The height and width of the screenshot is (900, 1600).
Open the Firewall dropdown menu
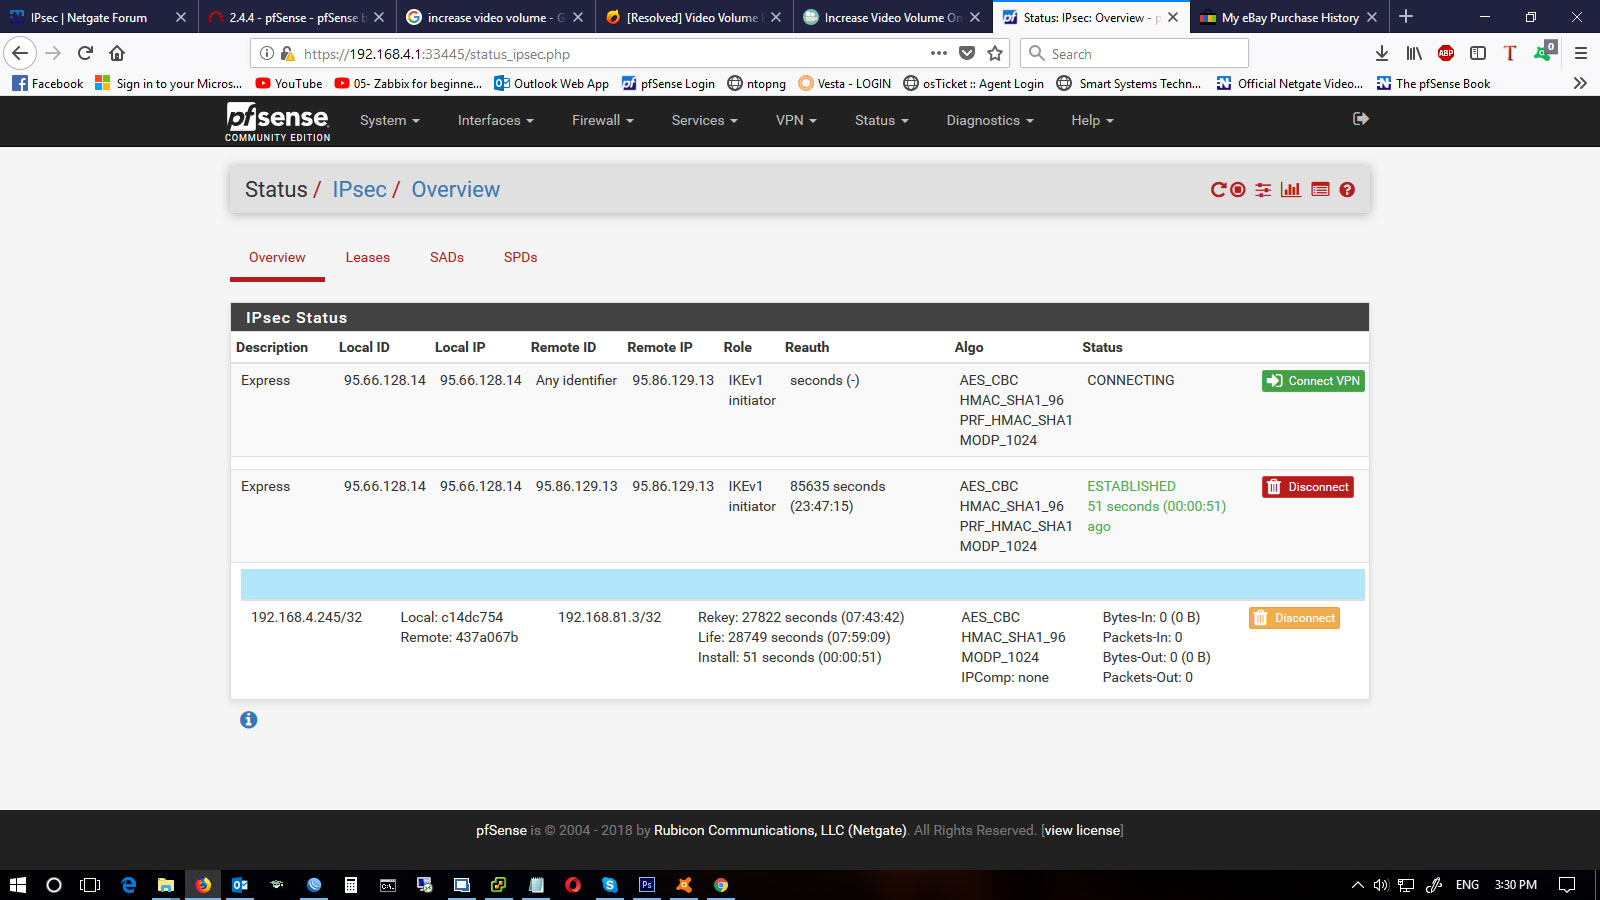coord(602,120)
